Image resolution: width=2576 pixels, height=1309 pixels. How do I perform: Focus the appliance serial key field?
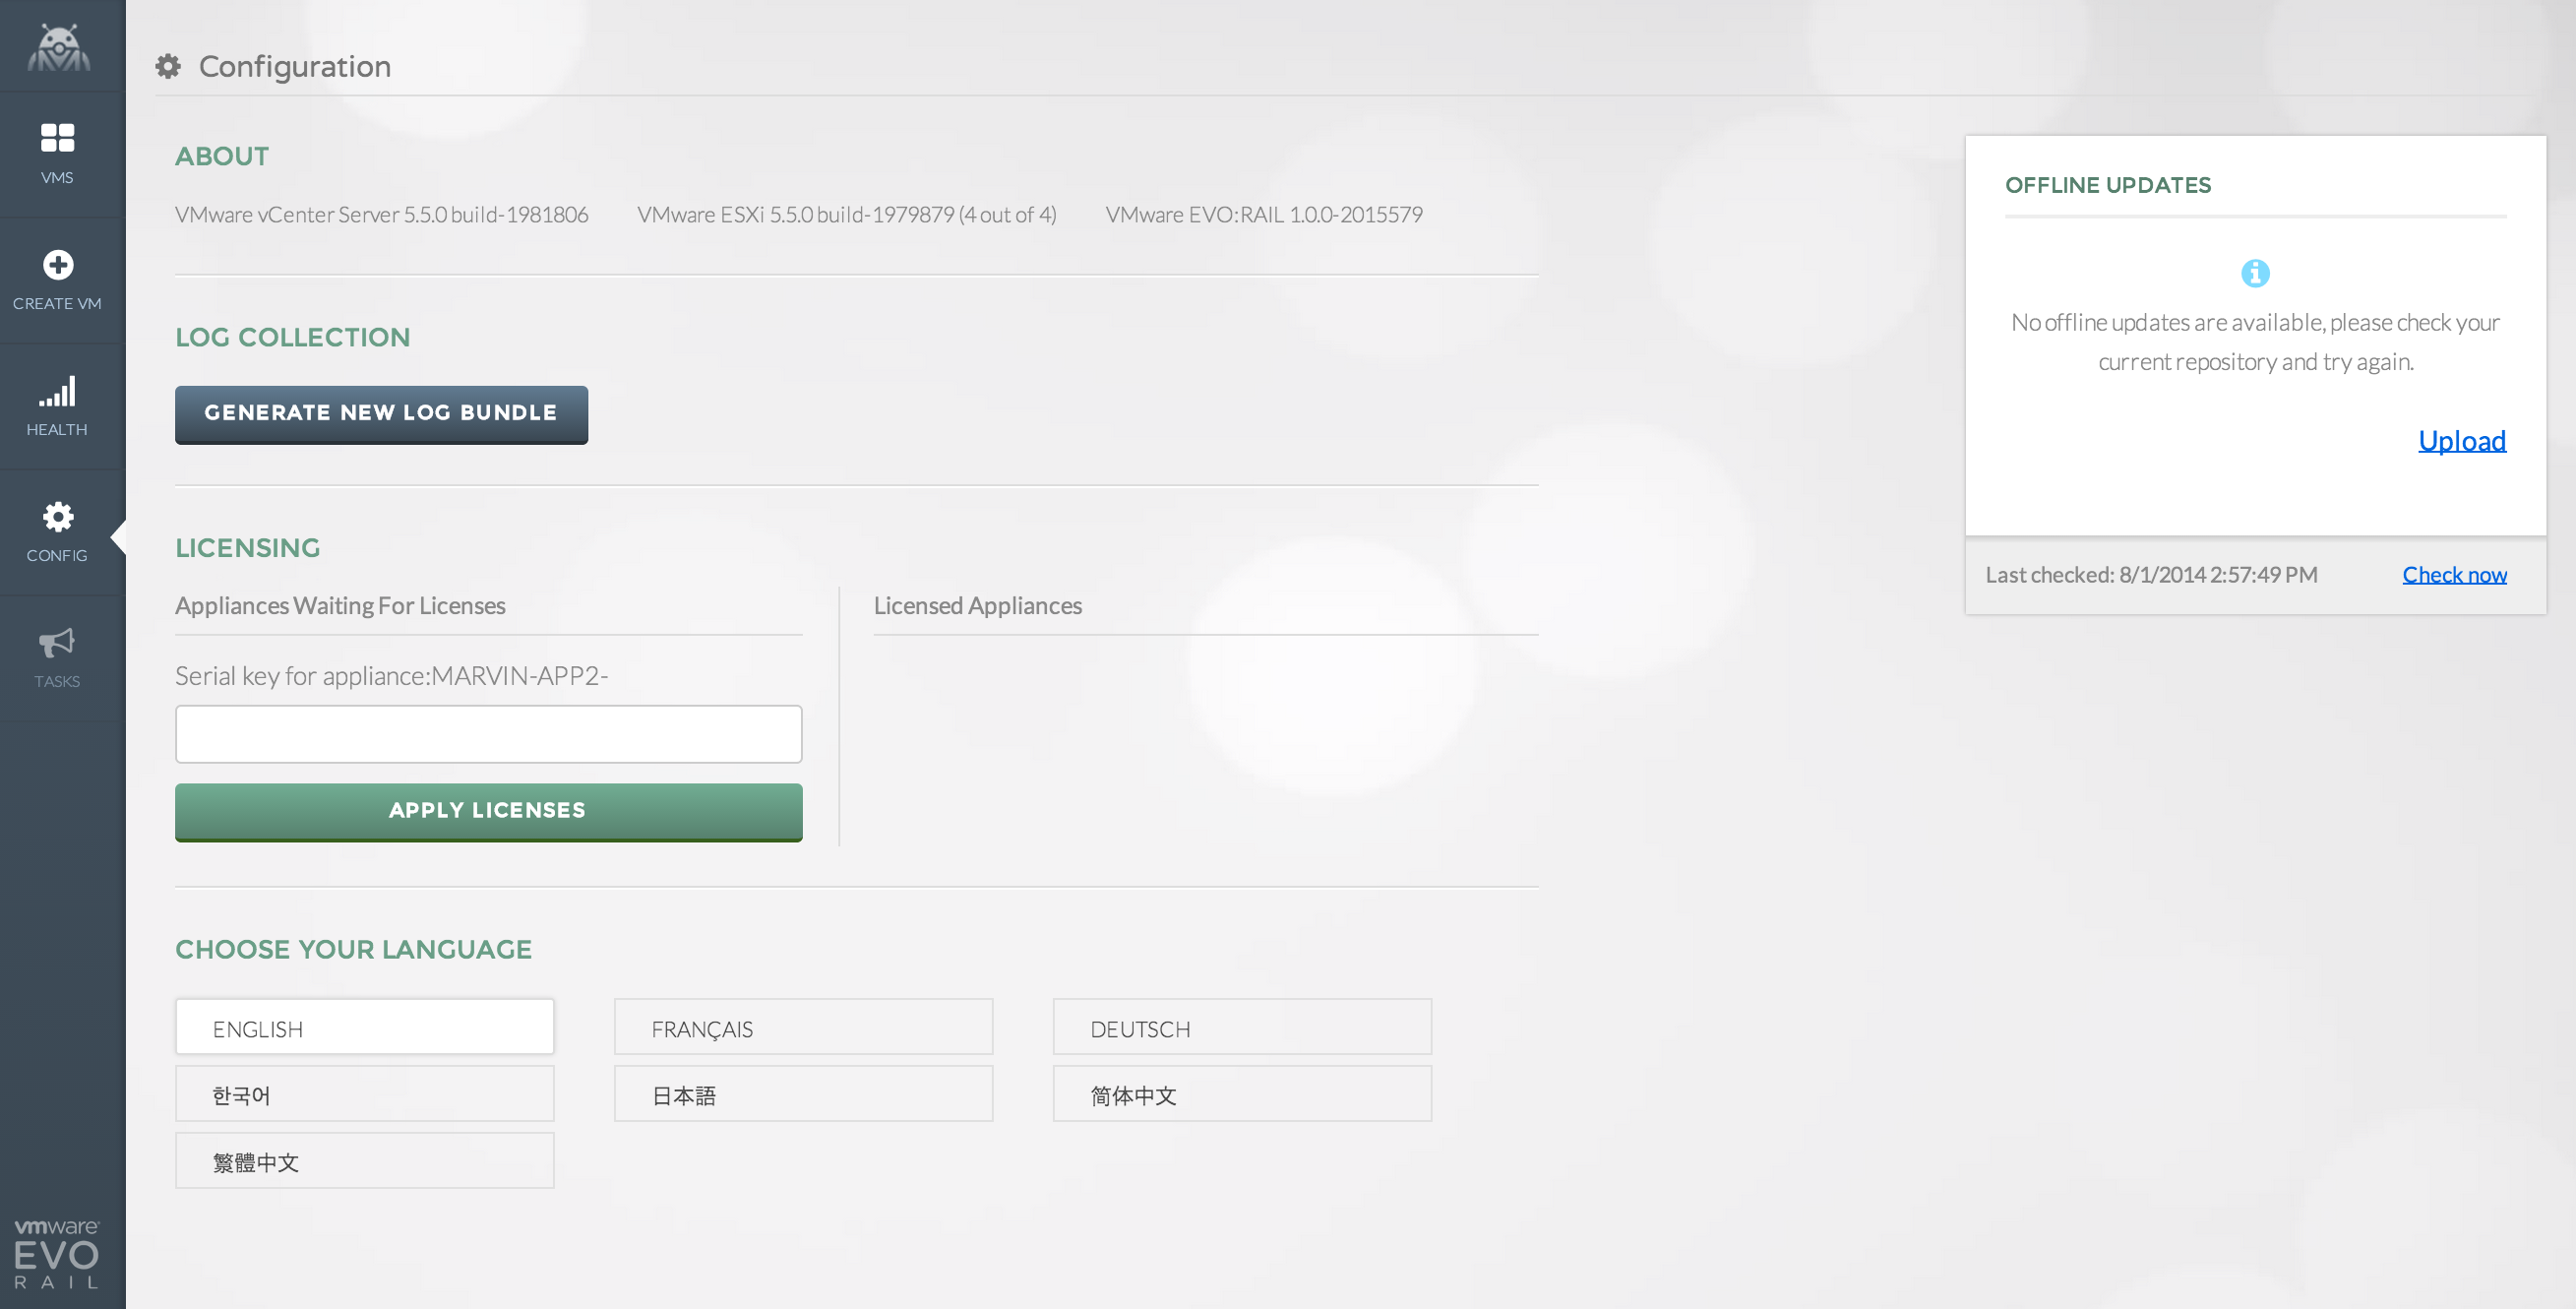point(488,734)
